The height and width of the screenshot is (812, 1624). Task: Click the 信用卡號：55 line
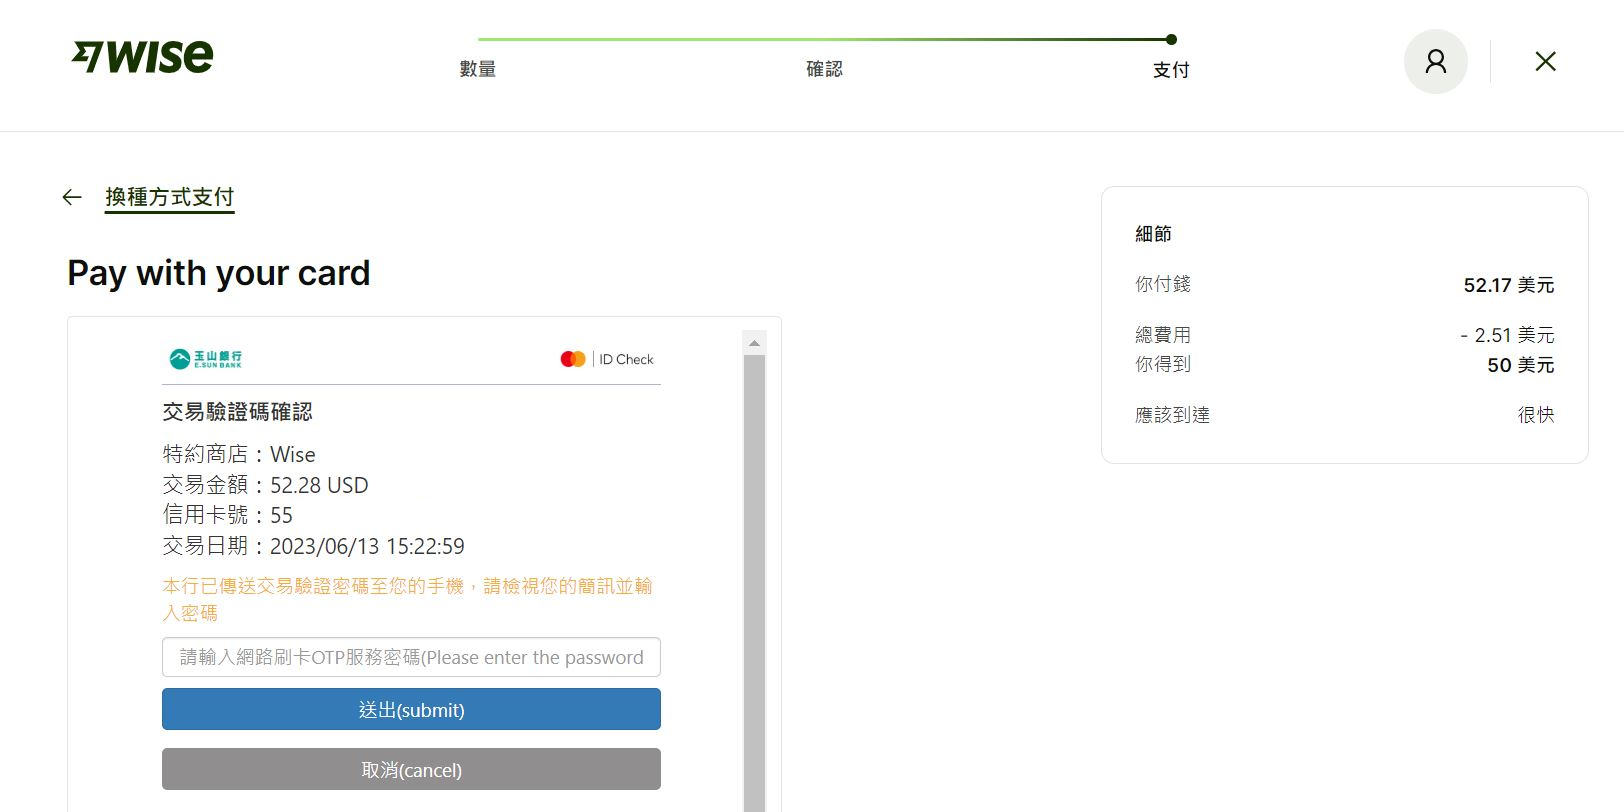coord(228,515)
